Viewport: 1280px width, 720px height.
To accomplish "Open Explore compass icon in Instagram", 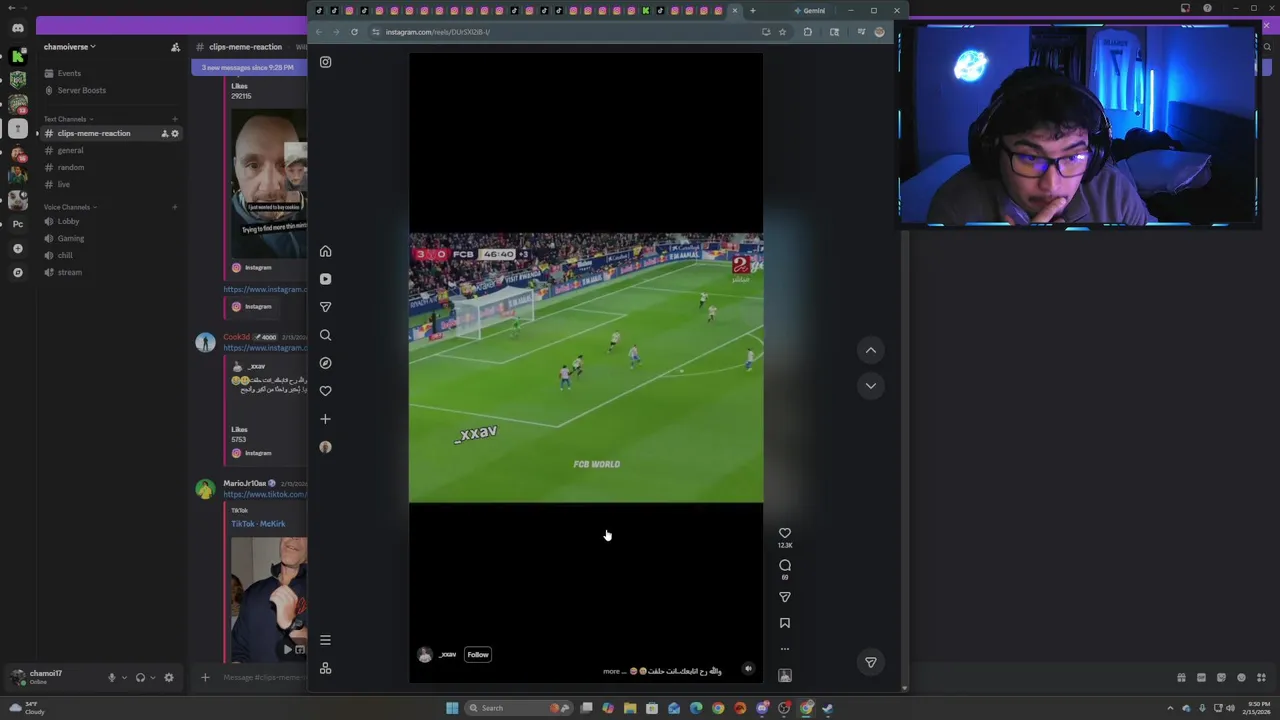I will [325, 363].
